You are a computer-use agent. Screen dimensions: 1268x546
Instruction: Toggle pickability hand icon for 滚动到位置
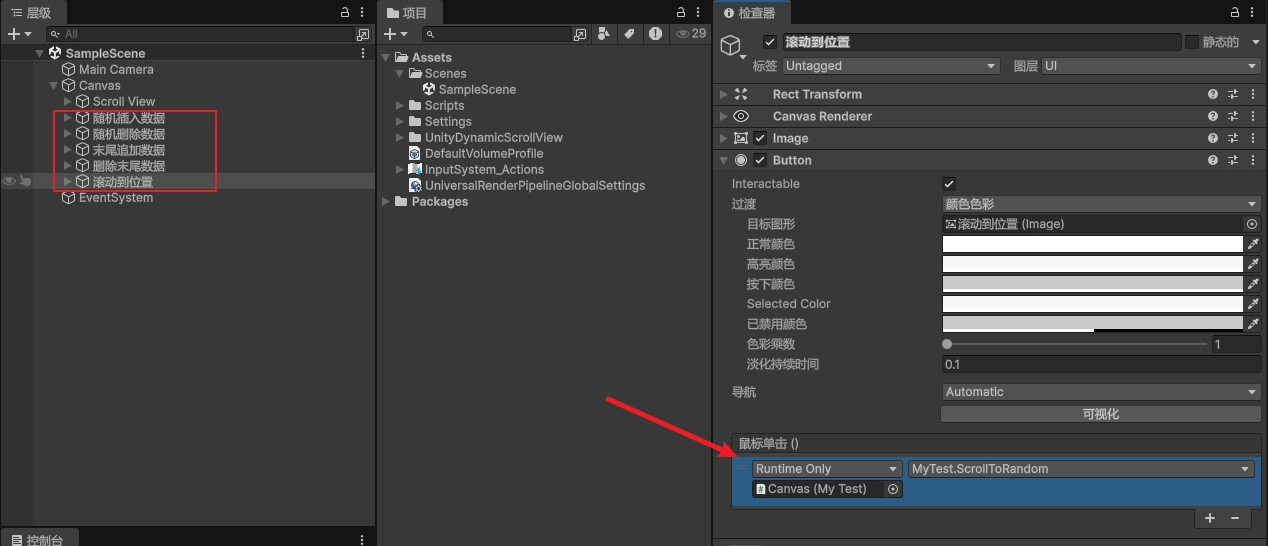25,182
